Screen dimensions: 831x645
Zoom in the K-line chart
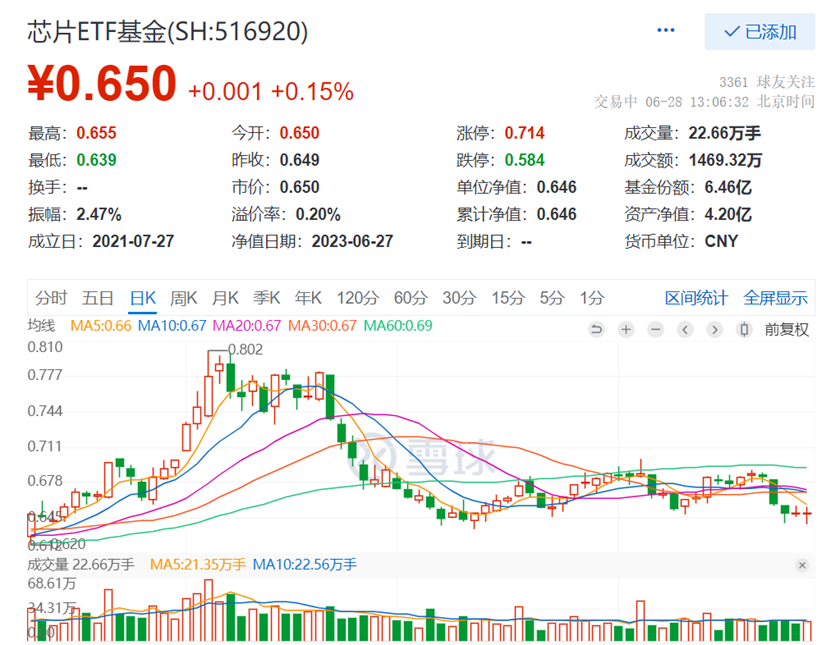coord(626,330)
